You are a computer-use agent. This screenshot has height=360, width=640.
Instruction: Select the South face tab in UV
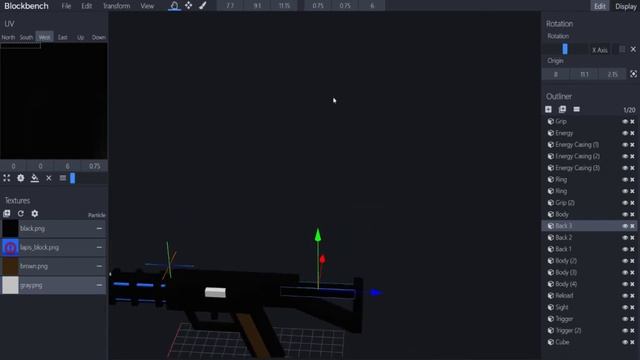click(x=26, y=37)
